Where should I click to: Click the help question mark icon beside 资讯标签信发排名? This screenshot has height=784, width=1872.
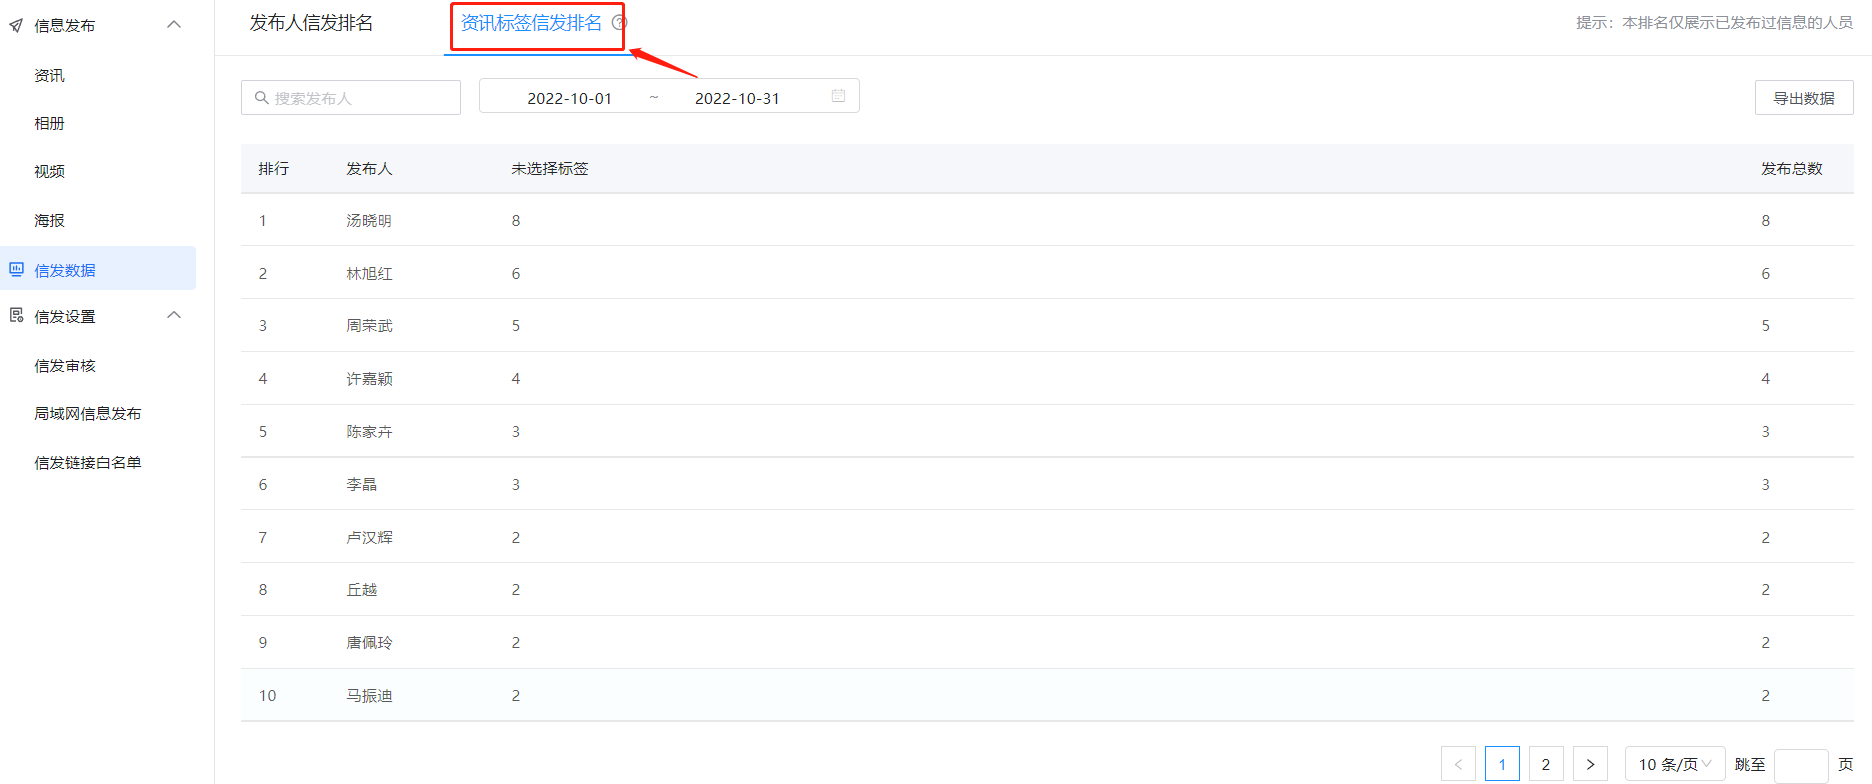pos(619,22)
